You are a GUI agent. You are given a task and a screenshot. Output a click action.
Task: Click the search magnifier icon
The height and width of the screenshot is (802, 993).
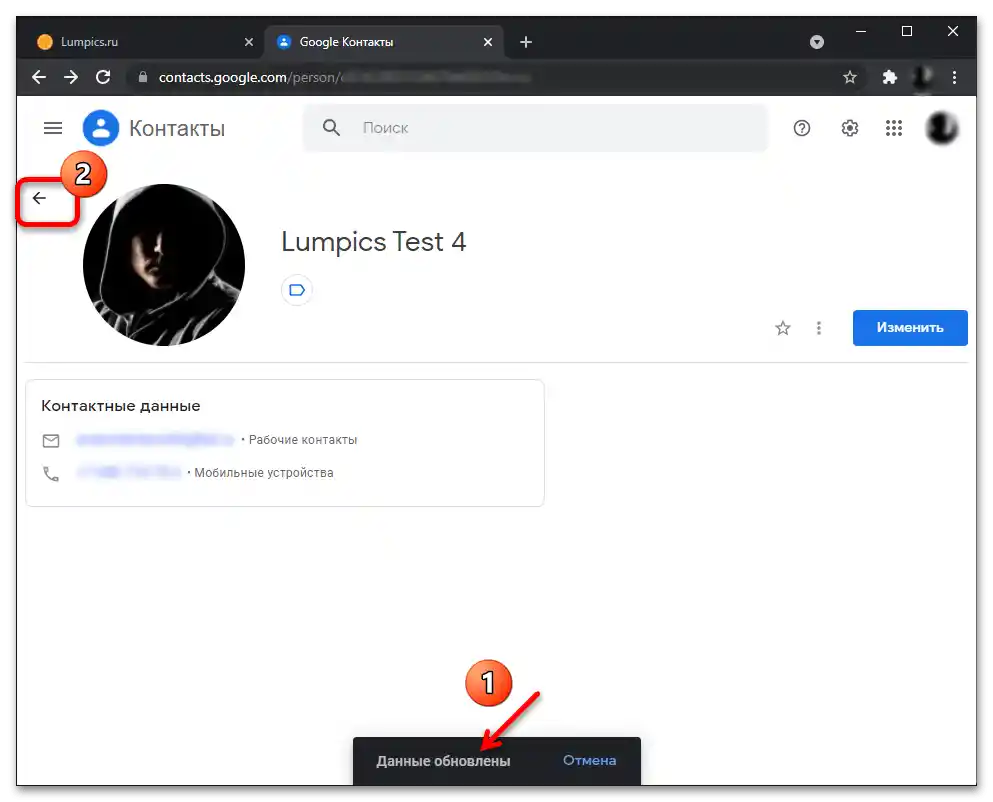coord(331,128)
